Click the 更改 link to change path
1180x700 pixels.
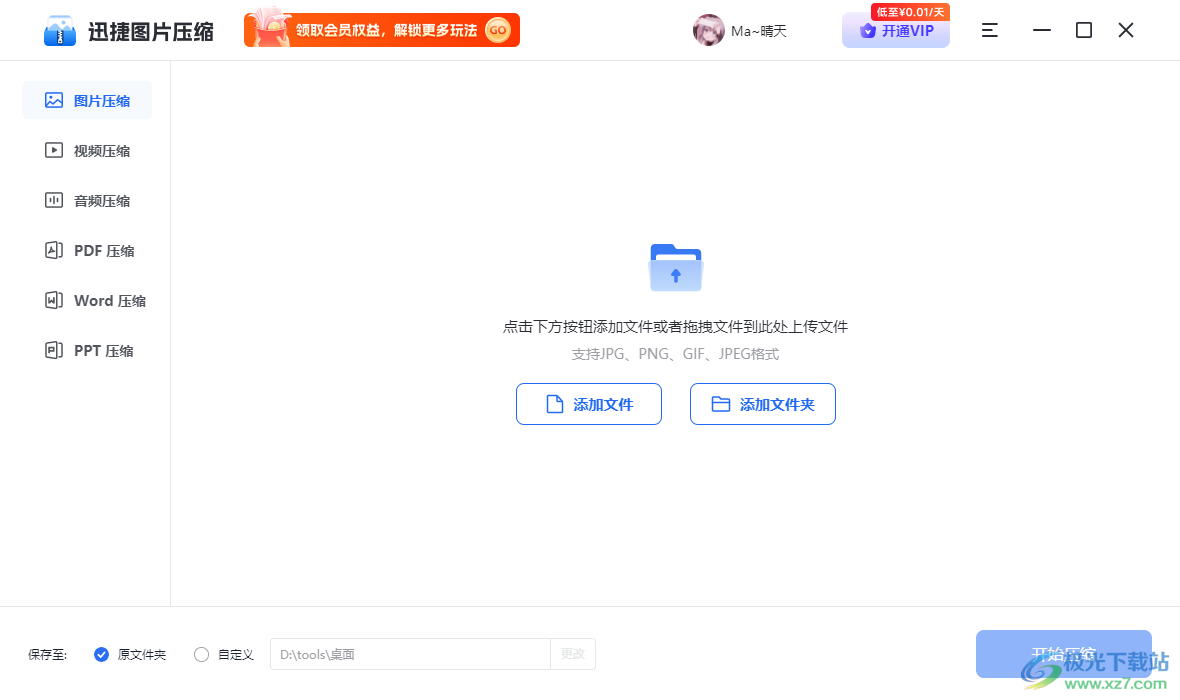click(572, 654)
